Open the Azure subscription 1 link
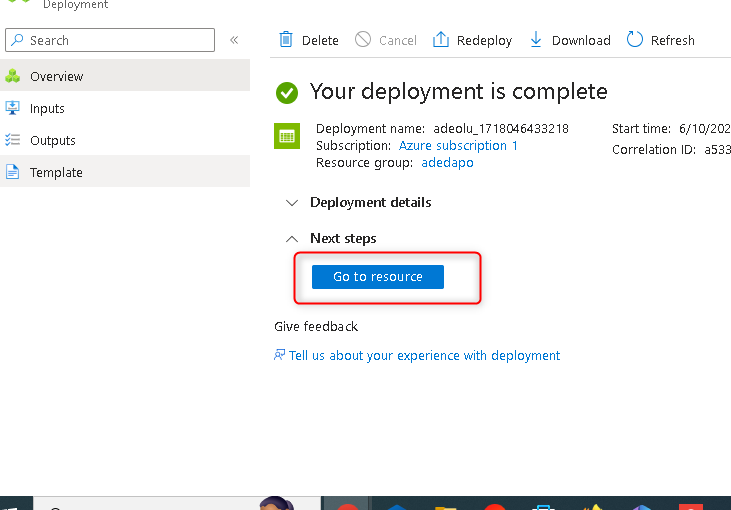Screen dimensions: 731x510 [458, 145]
